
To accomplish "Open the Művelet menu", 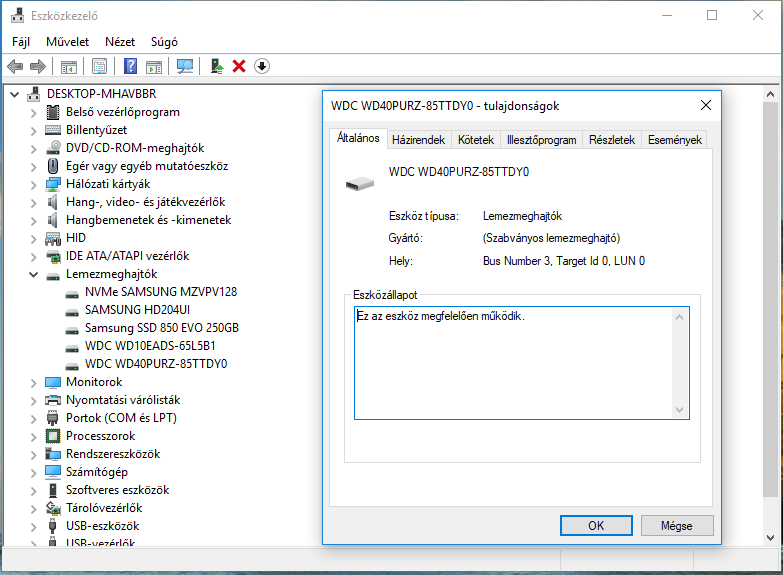I will click(67, 42).
